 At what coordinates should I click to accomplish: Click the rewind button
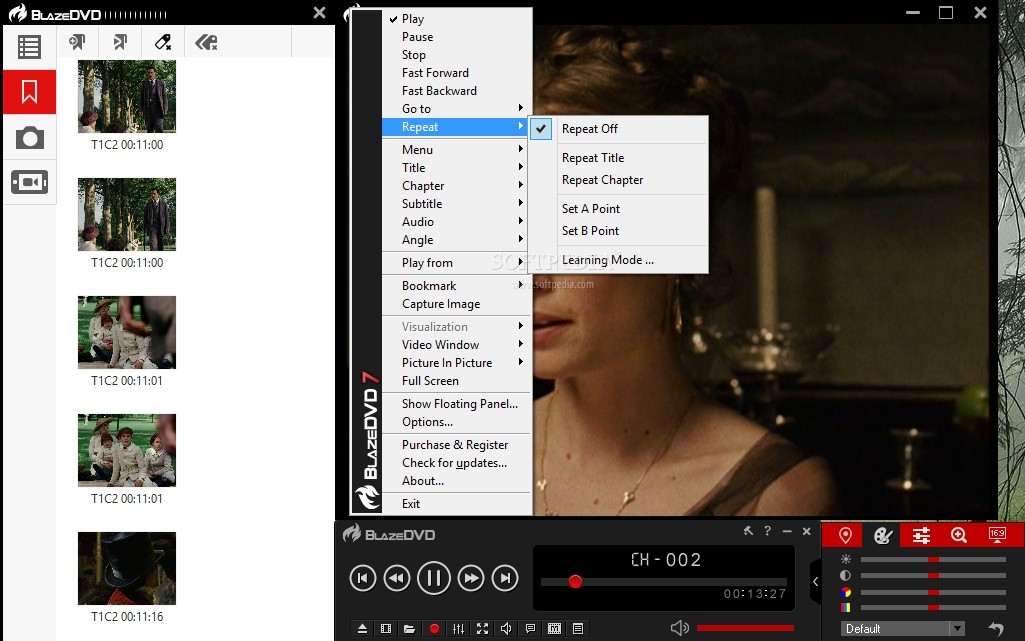(x=397, y=578)
